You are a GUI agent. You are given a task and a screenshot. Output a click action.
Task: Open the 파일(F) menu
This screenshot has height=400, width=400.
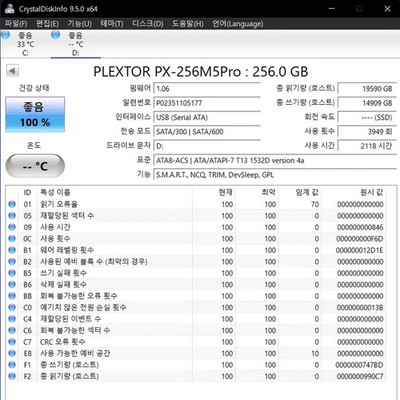[16, 24]
